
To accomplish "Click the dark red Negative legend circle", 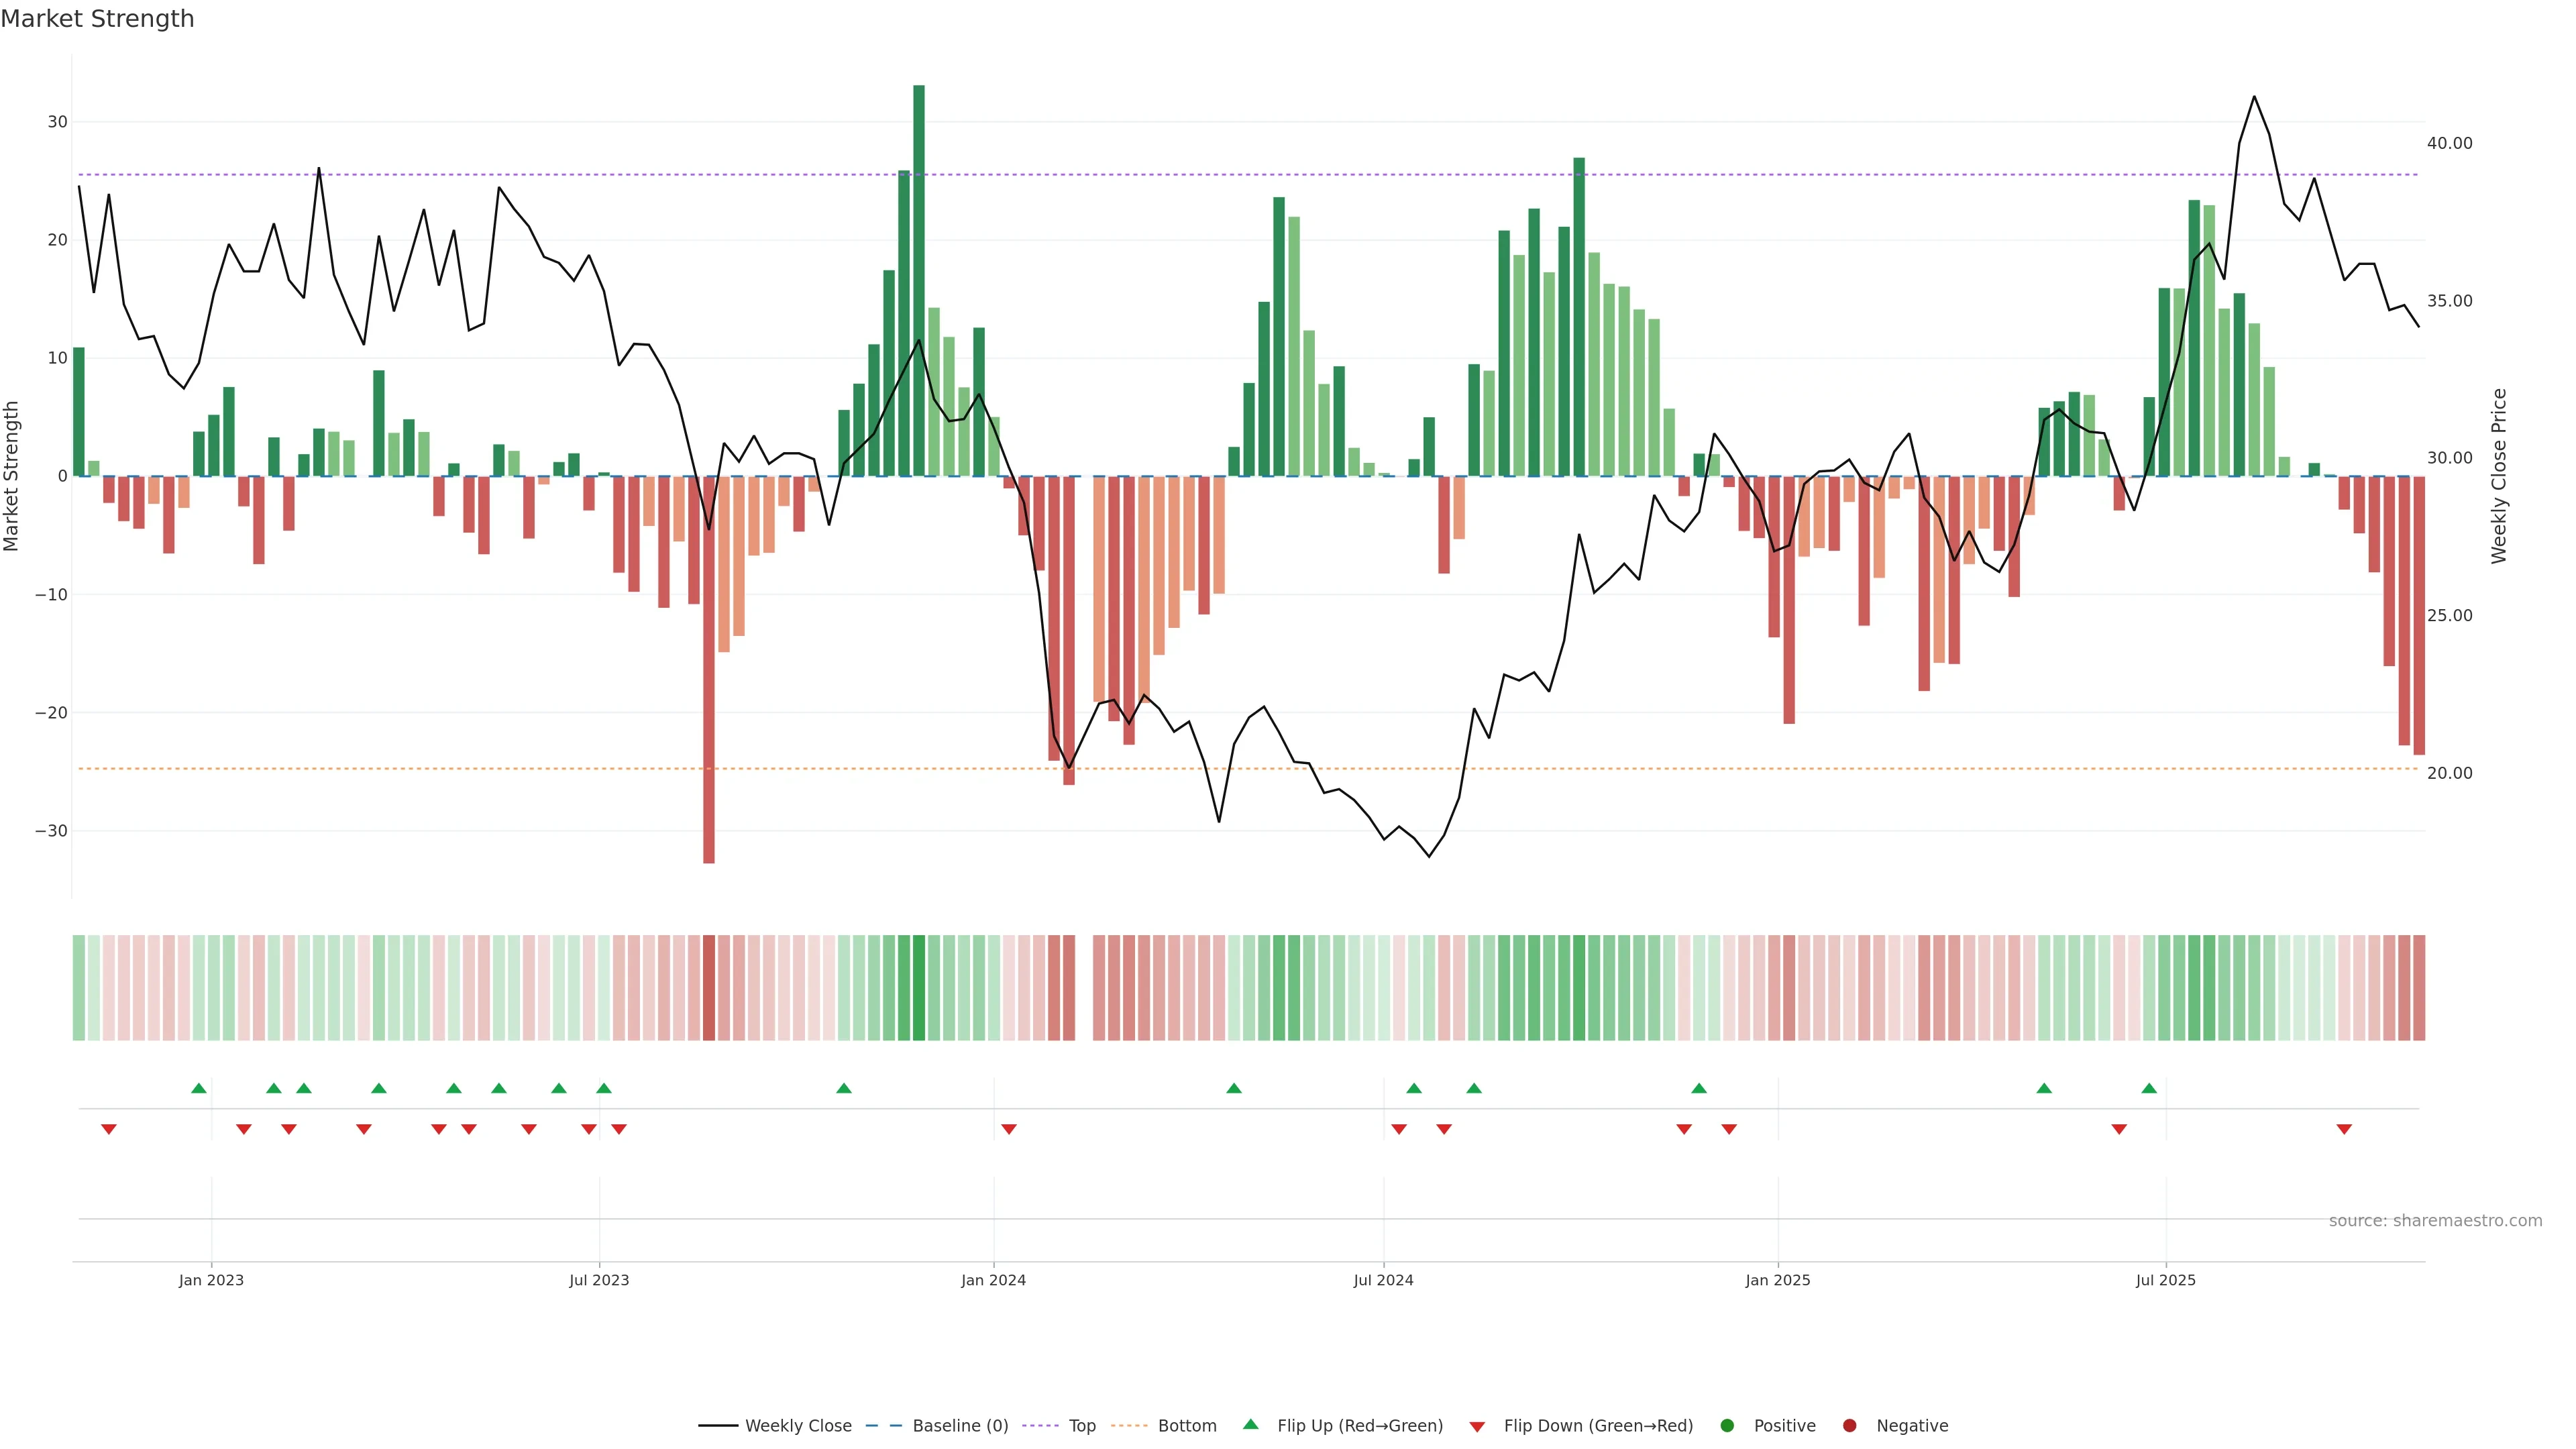I will 1849,1426.
